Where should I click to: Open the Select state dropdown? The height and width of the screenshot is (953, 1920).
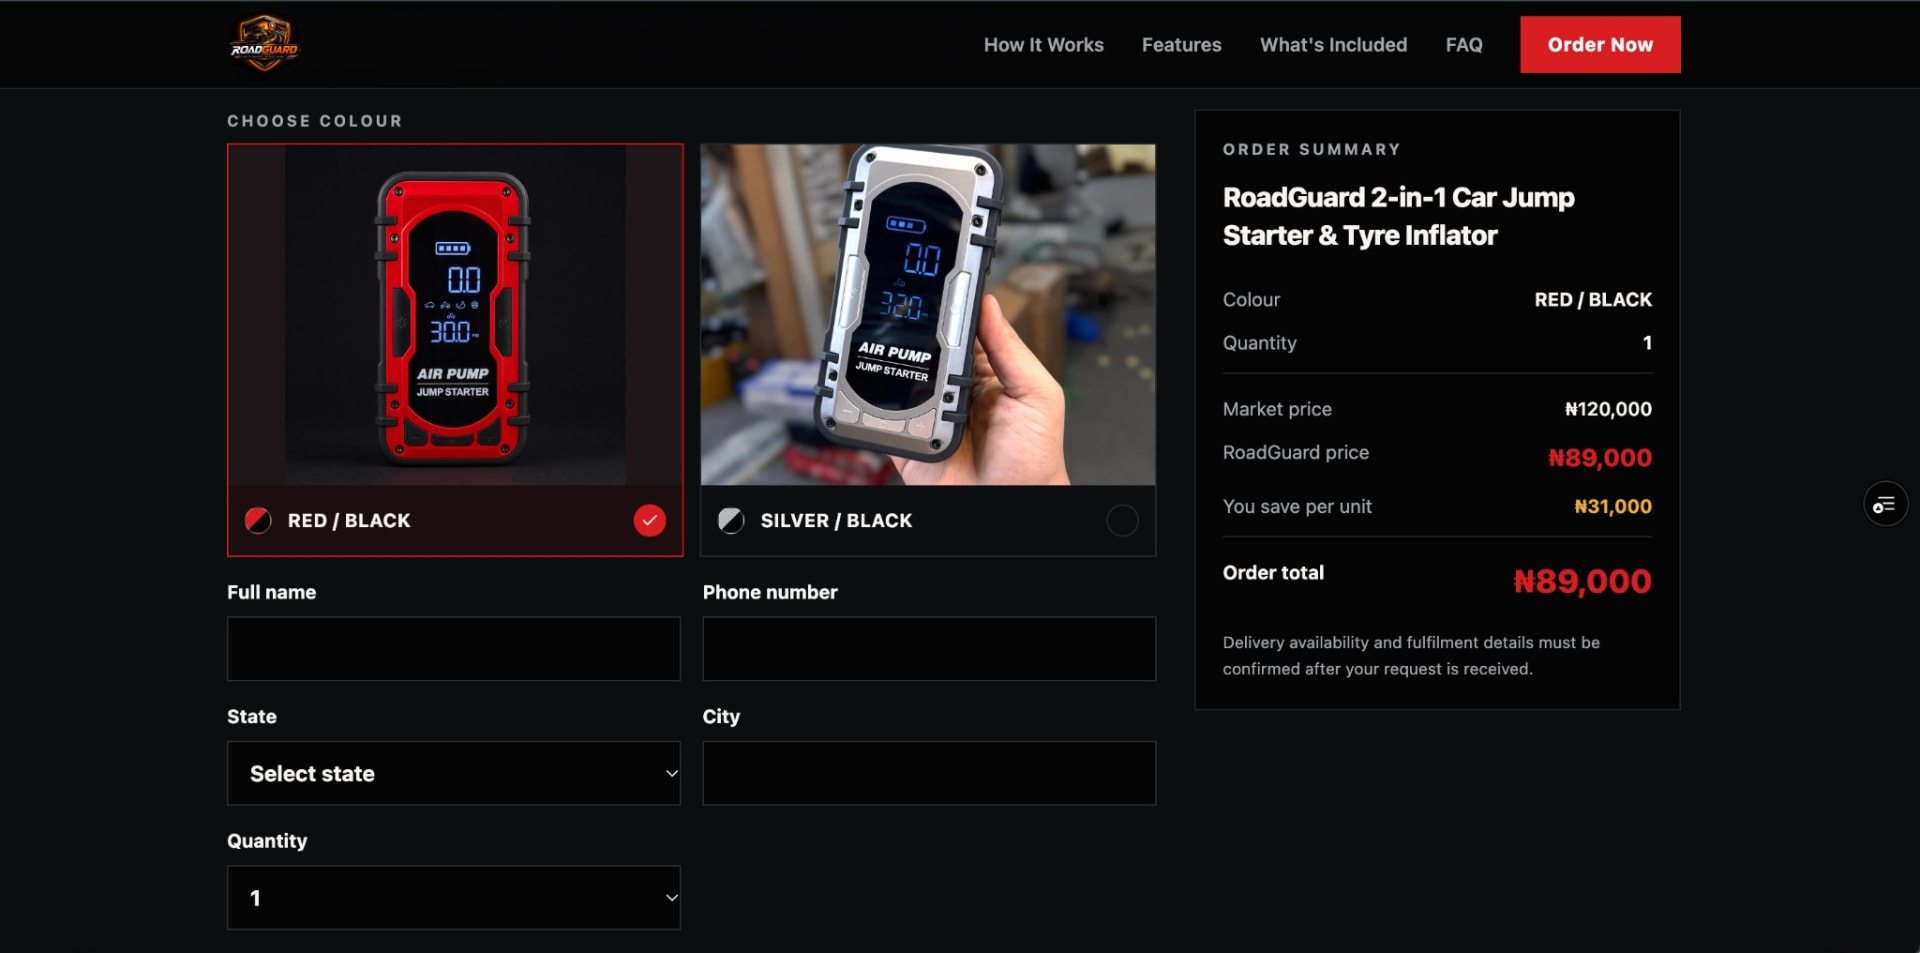[x=454, y=773]
